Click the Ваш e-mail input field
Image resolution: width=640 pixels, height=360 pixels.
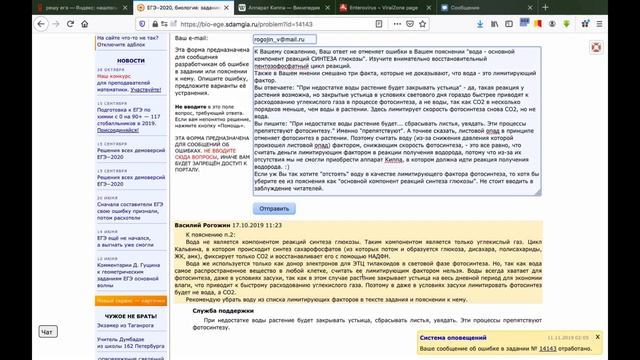pyautogui.click(x=284, y=39)
